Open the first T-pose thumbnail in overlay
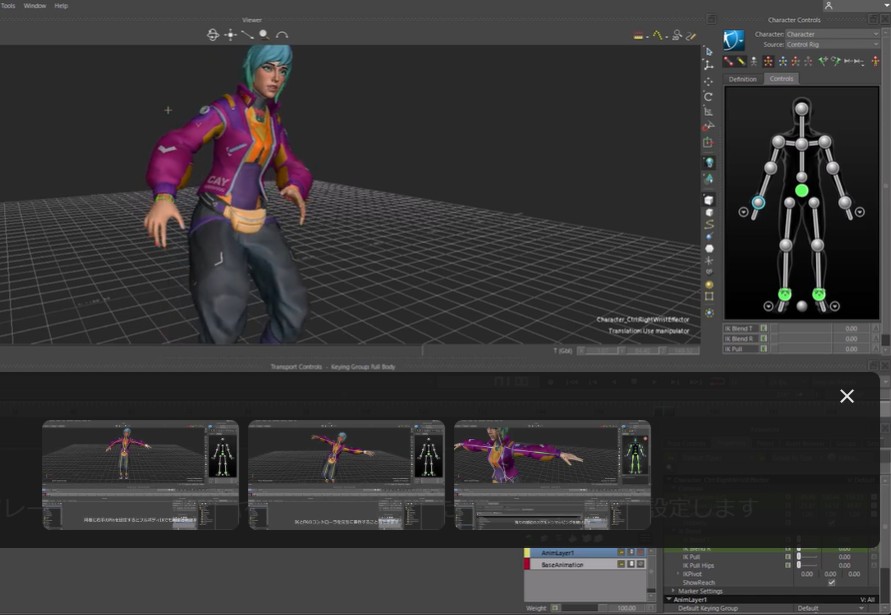 tap(140, 475)
